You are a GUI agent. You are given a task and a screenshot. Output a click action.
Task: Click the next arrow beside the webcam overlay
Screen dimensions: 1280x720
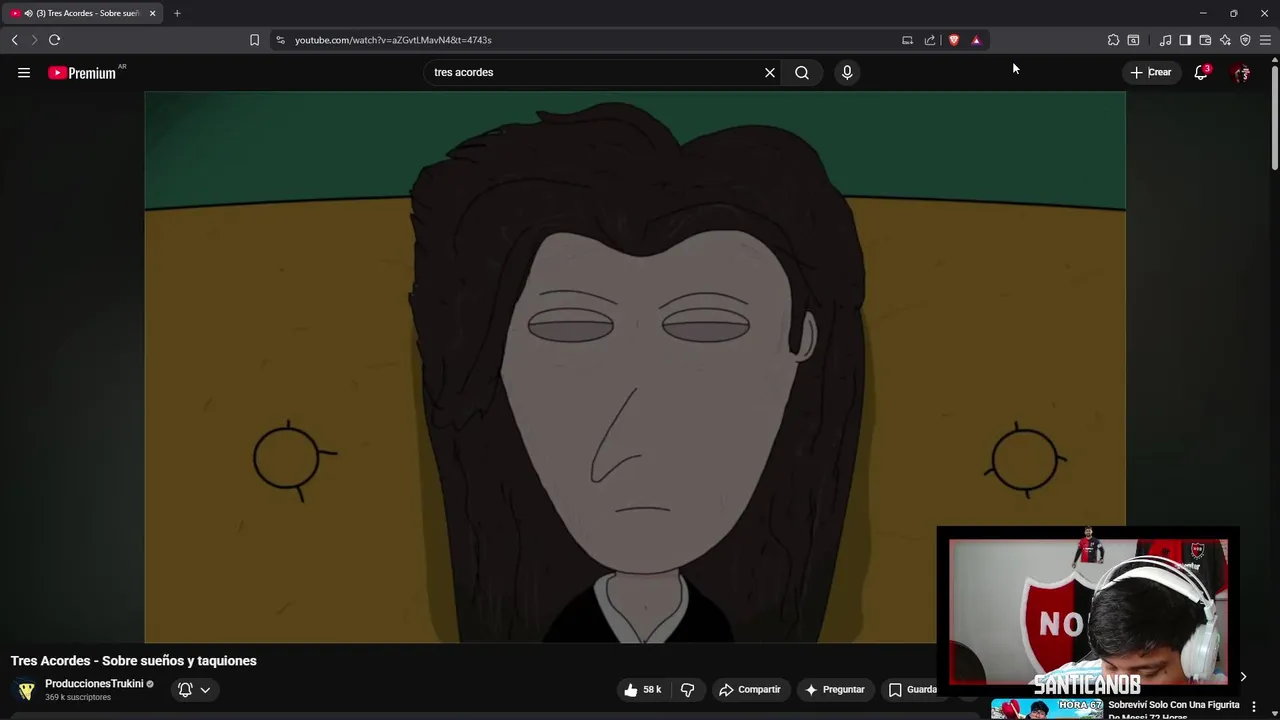(1243, 677)
